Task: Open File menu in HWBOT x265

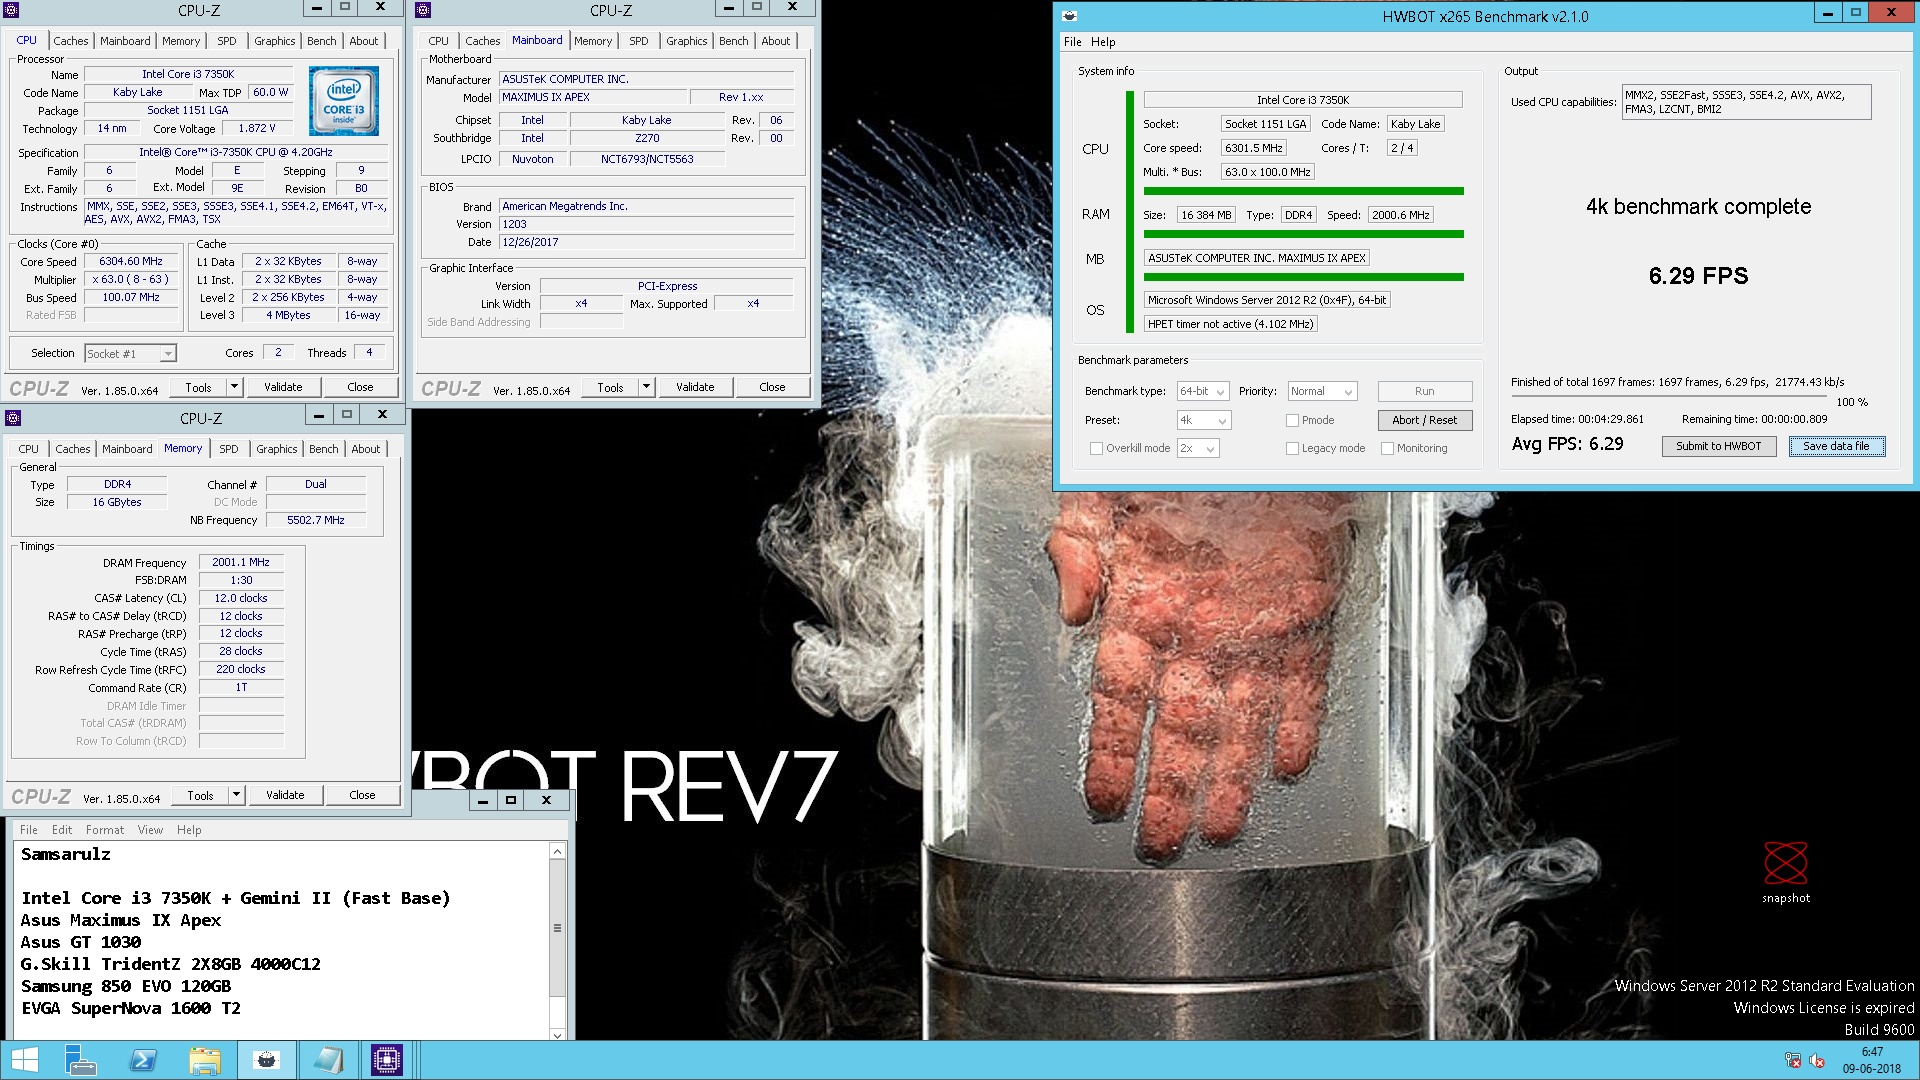Action: 1072,42
